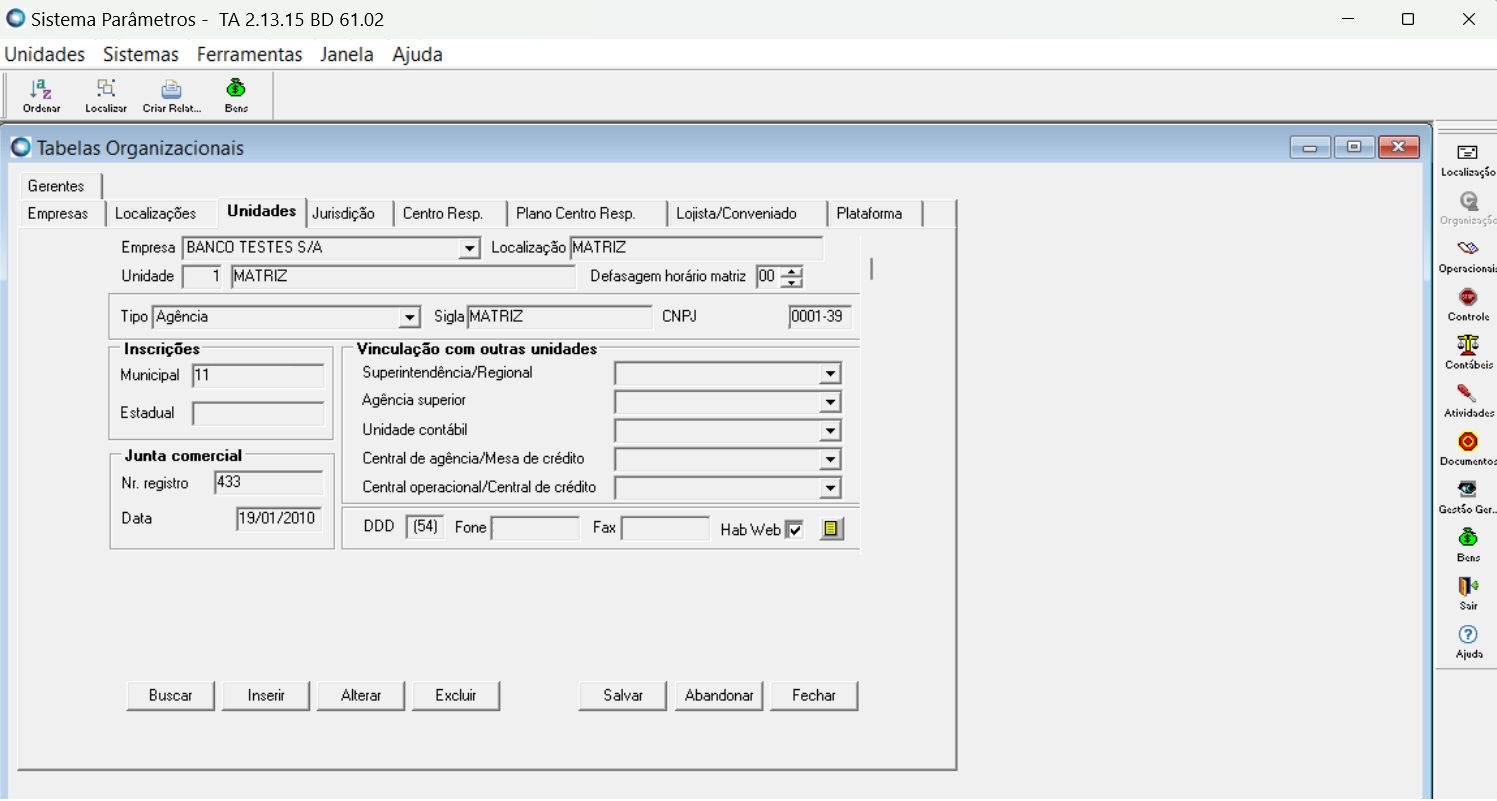This screenshot has height=801, width=1497.
Task: Expand Central operacional/Central de crédito dropdown
Action: [829, 489]
